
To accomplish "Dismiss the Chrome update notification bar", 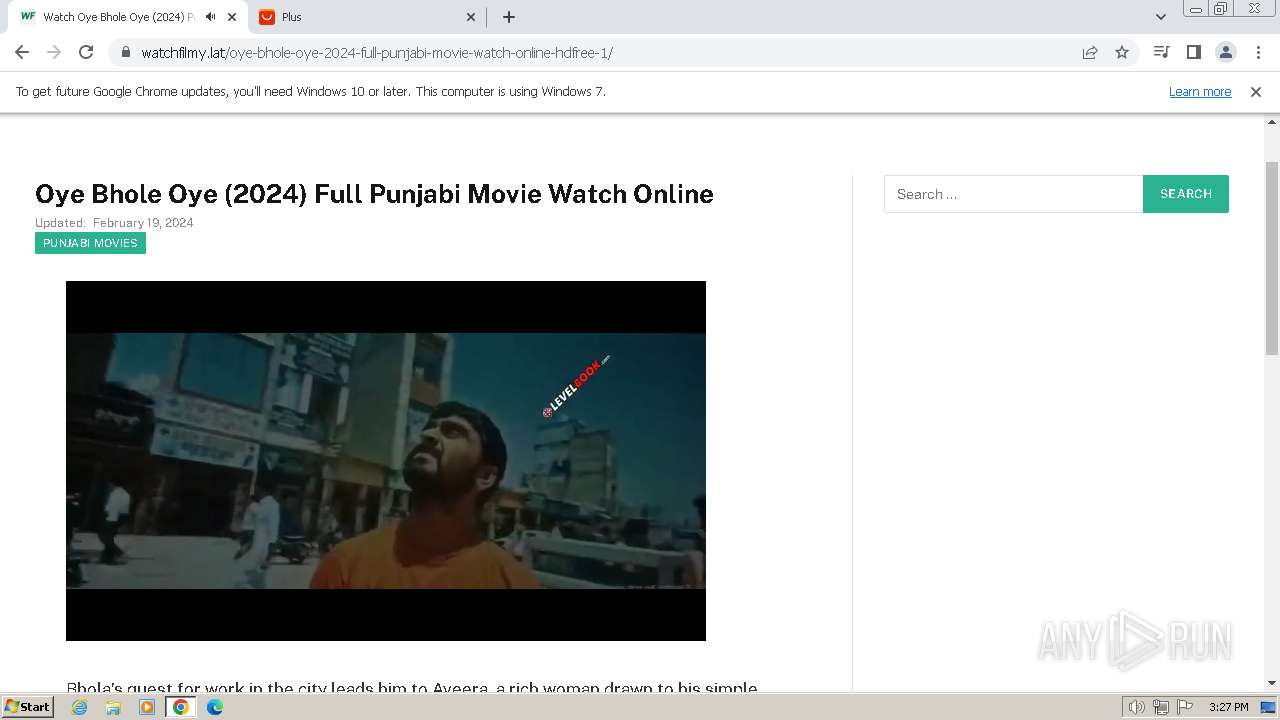I will (1256, 91).
